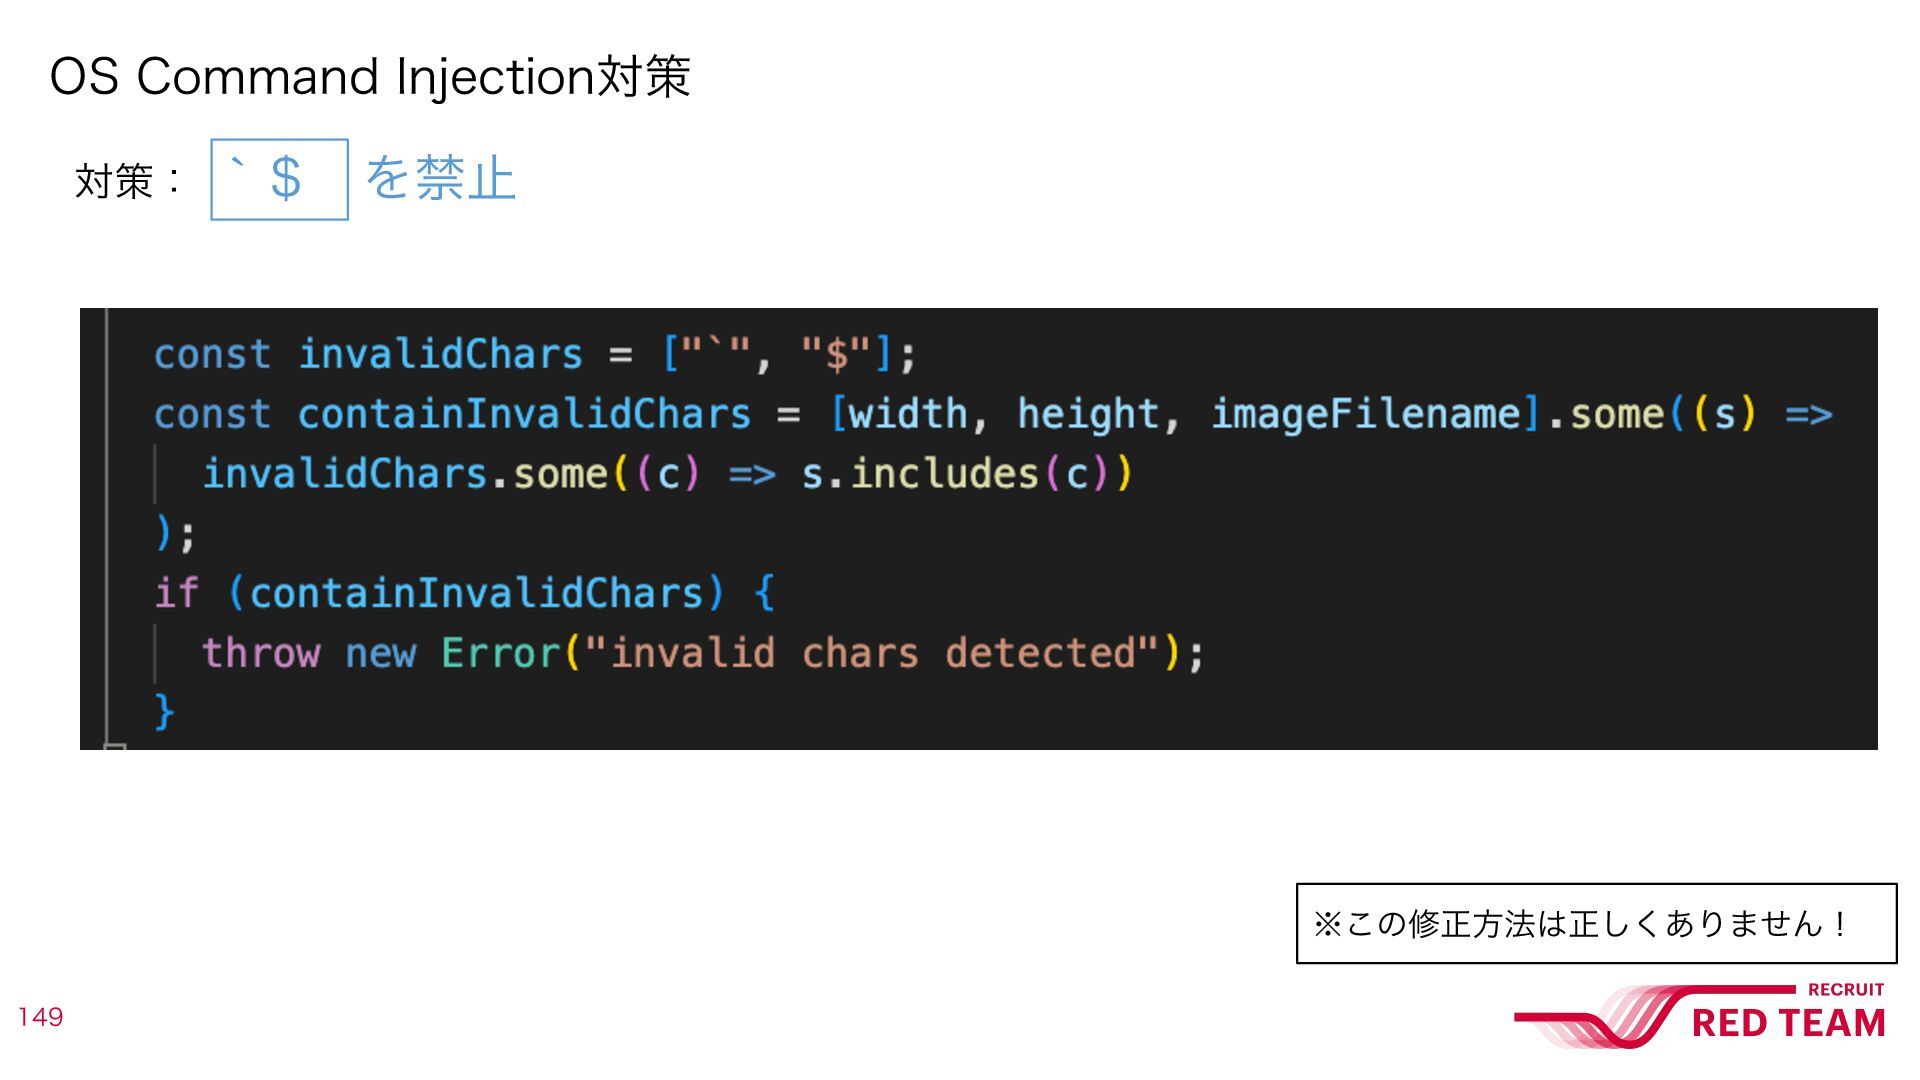This screenshot has height=1080, width=1920.
Task: Click the containInvalidChars variable declaration
Action: tap(524, 414)
